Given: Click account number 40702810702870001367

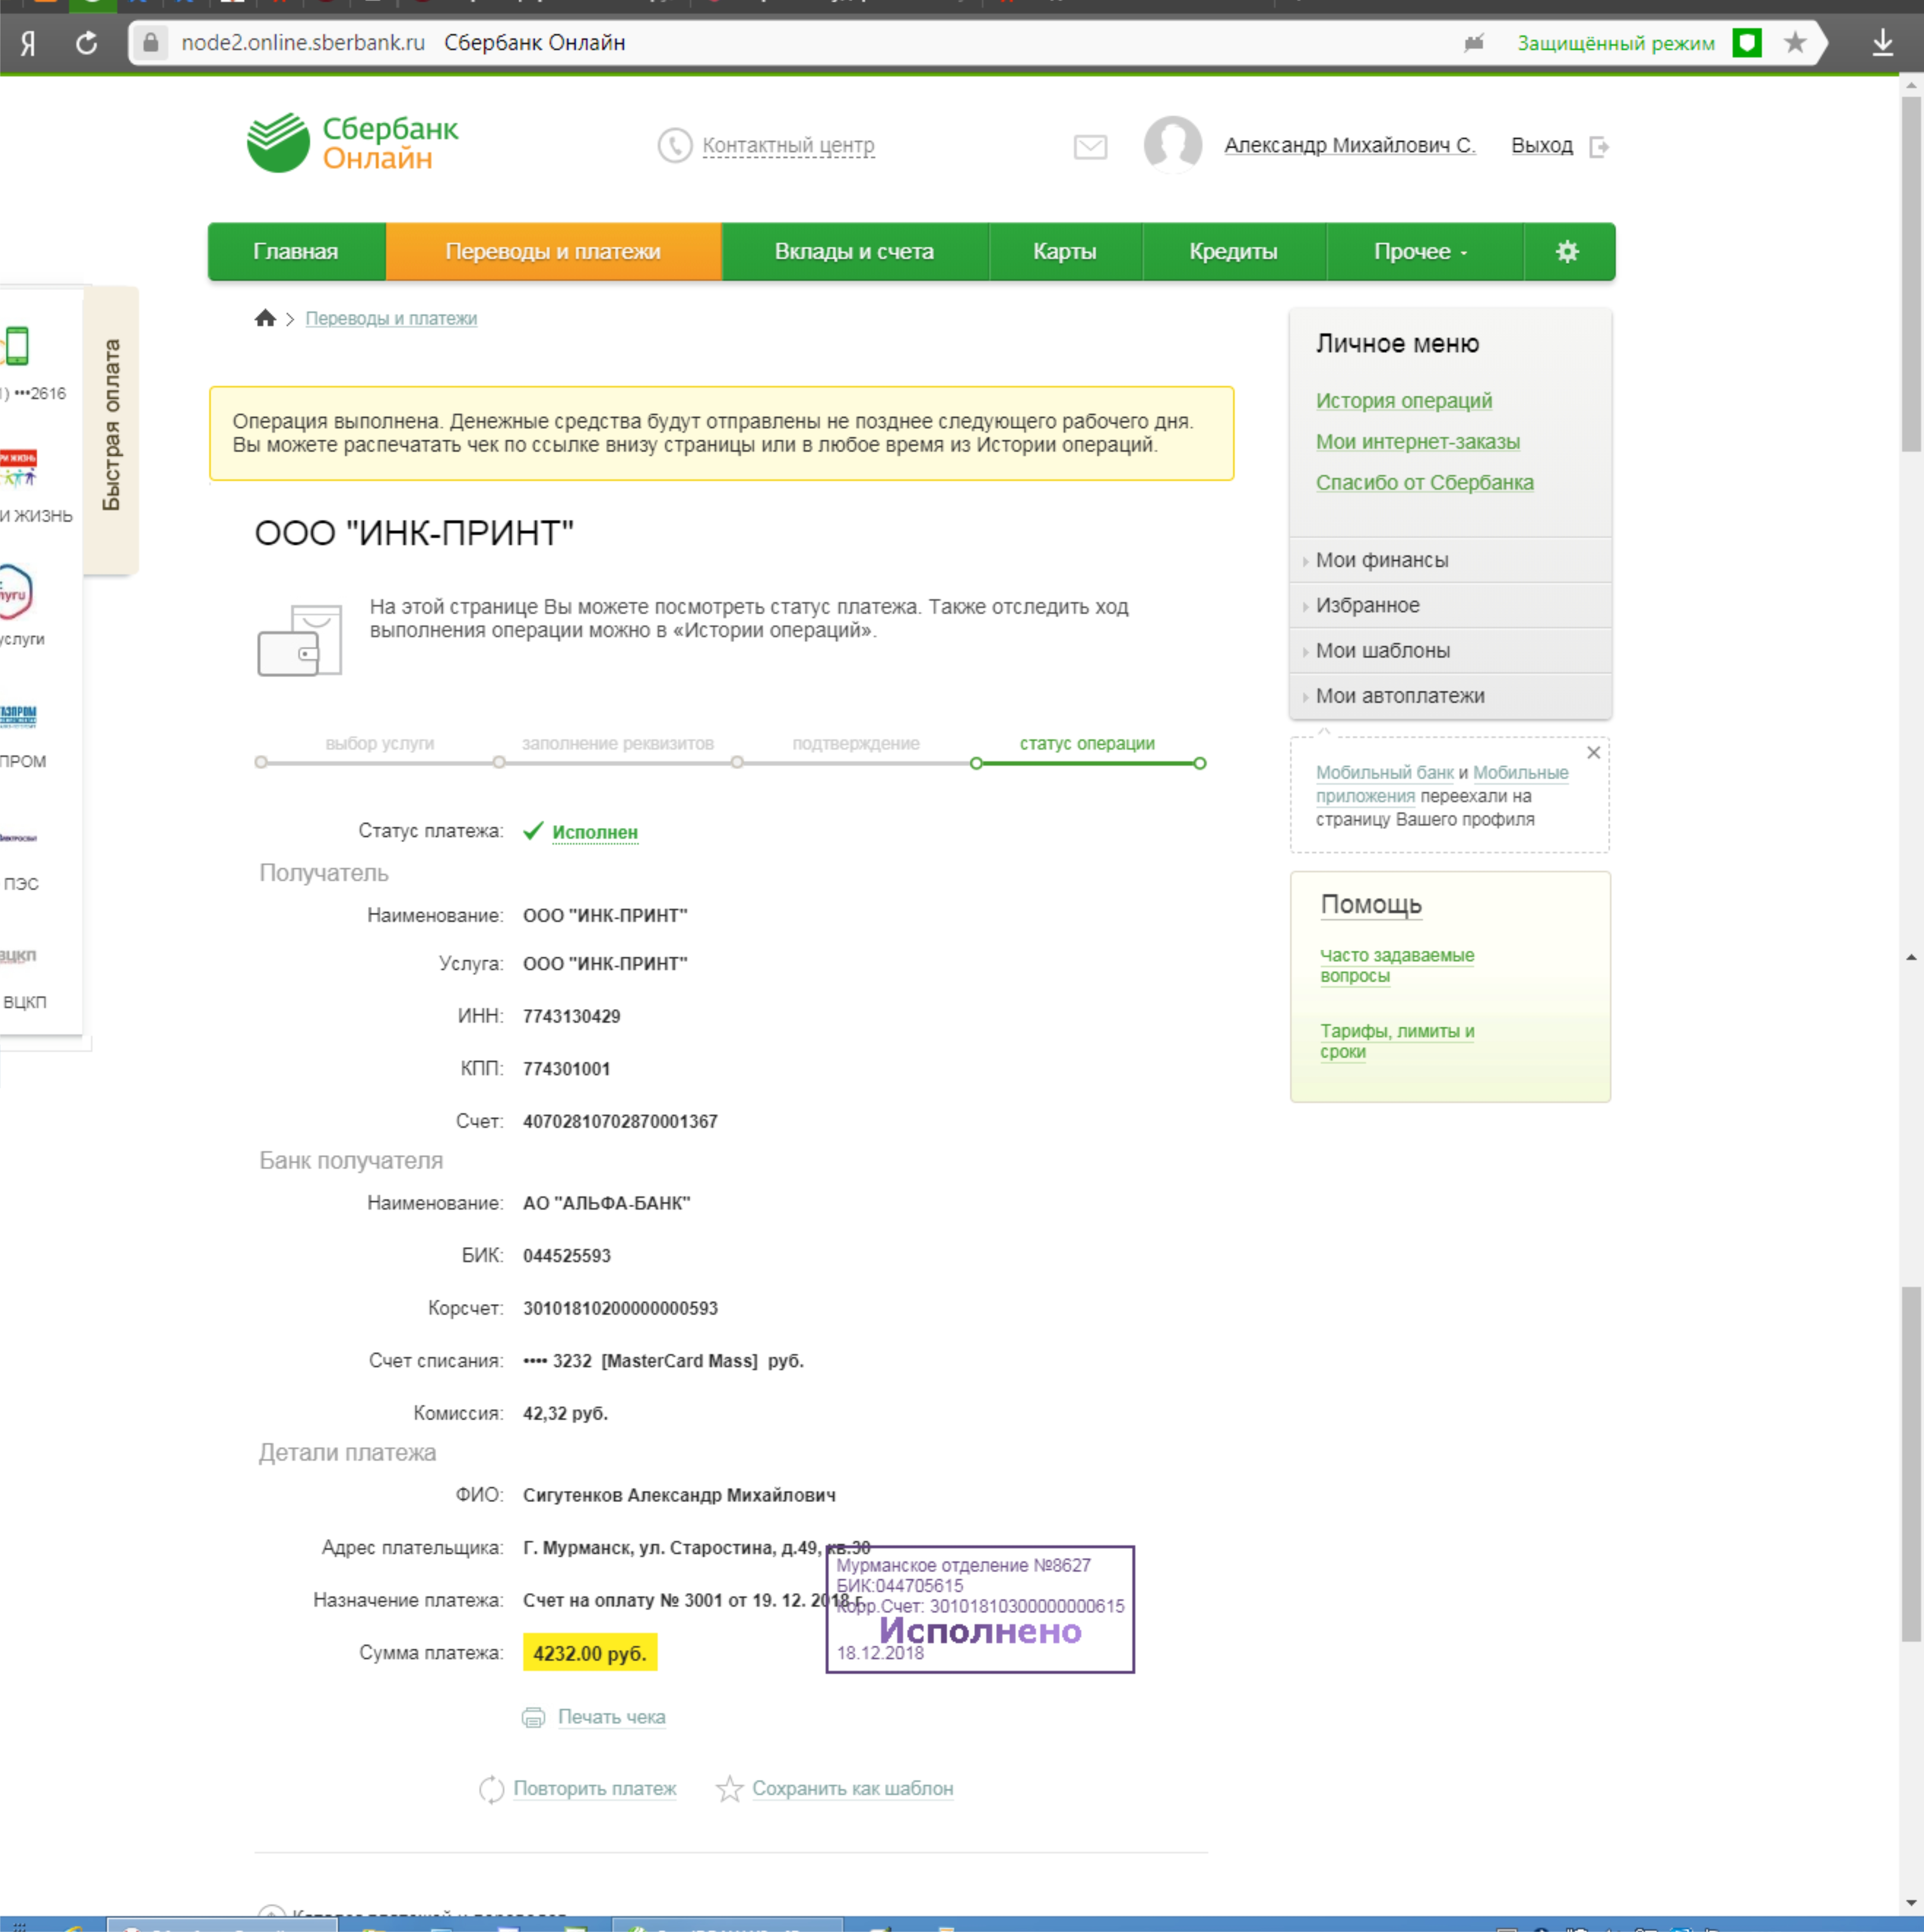Looking at the screenshot, I should (620, 1122).
